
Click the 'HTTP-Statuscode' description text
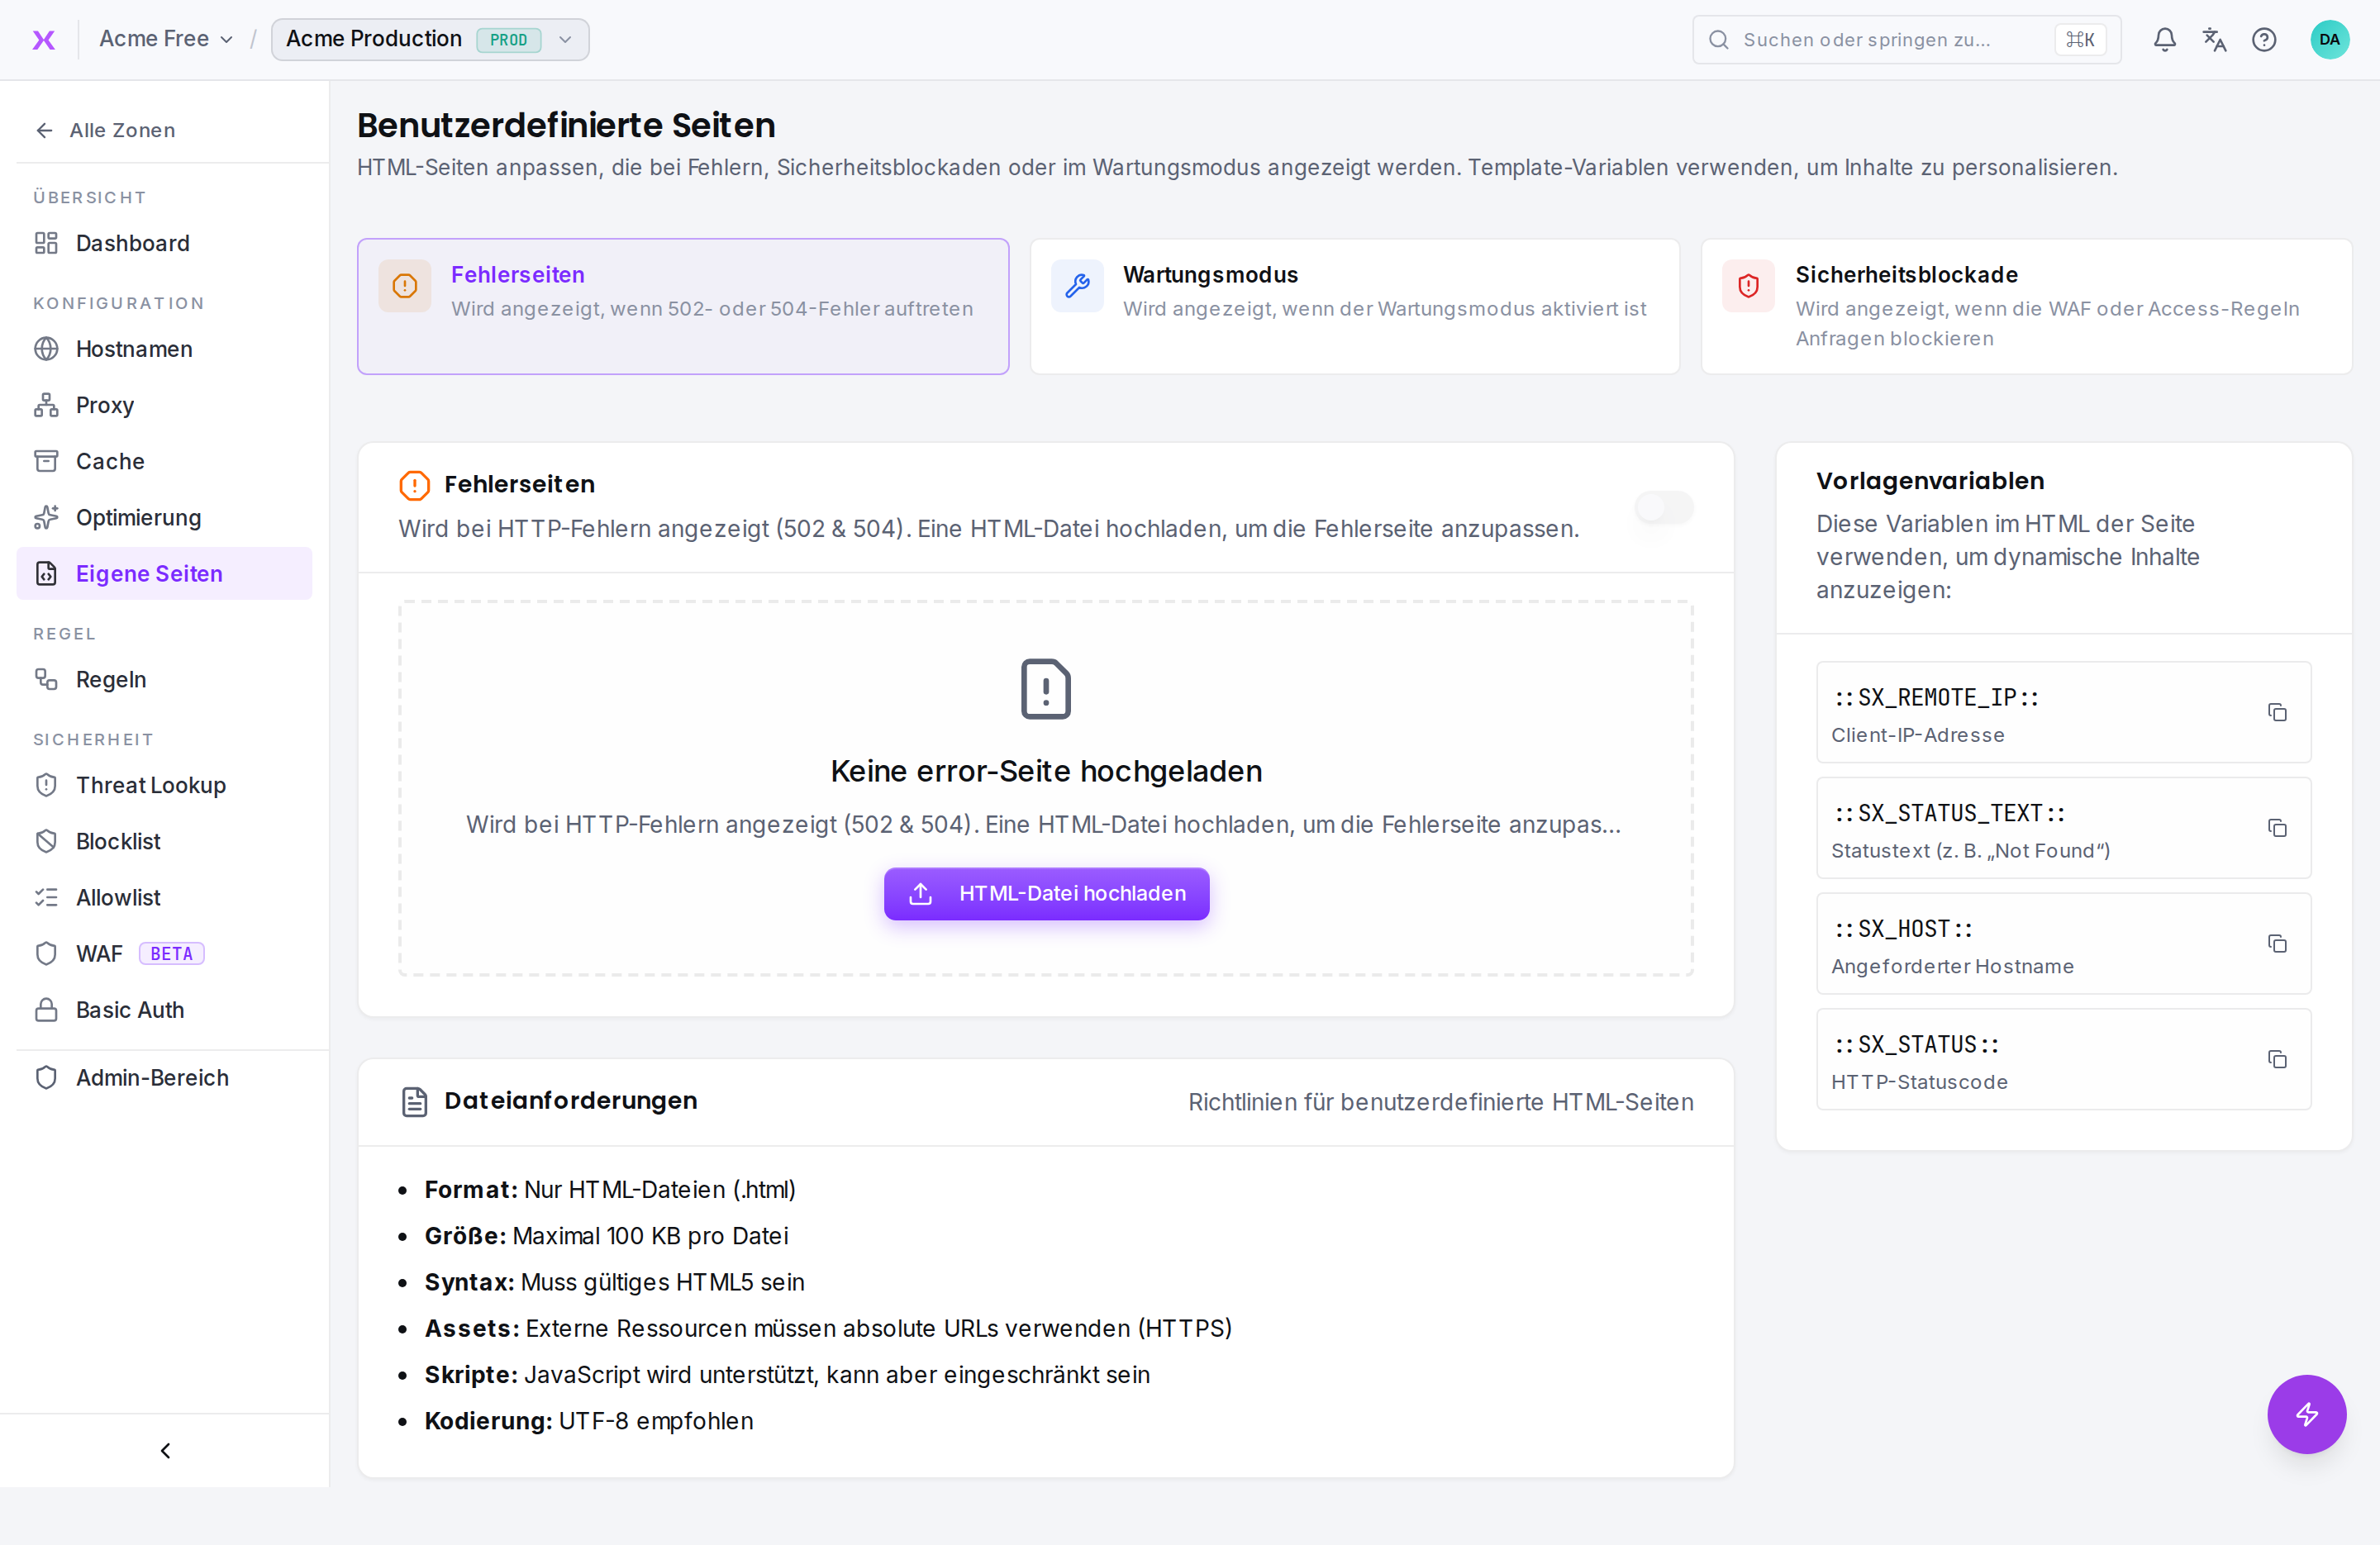(1919, 1082)
